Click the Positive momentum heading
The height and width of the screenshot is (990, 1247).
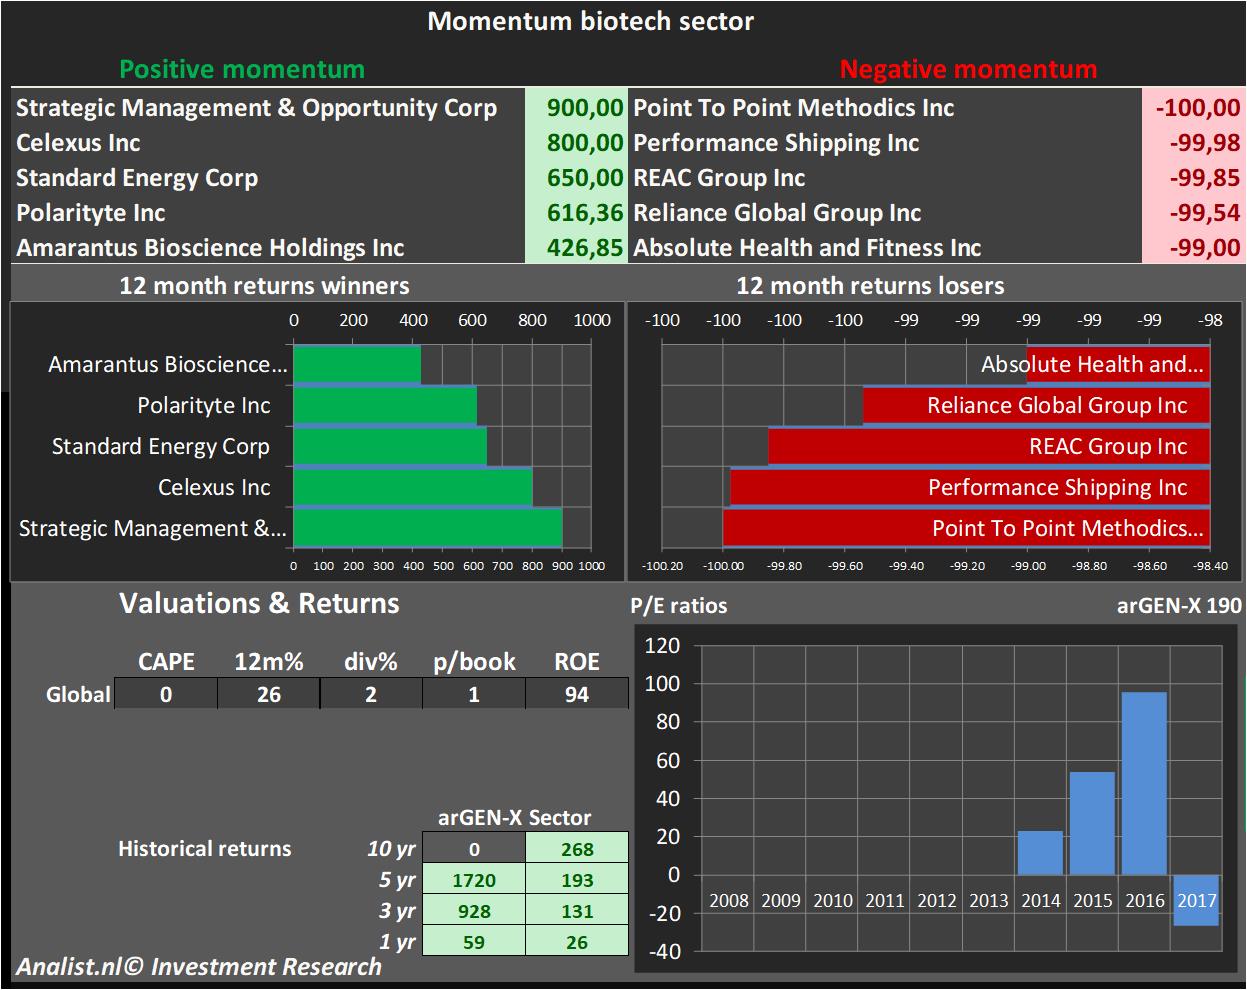point(242,69)
